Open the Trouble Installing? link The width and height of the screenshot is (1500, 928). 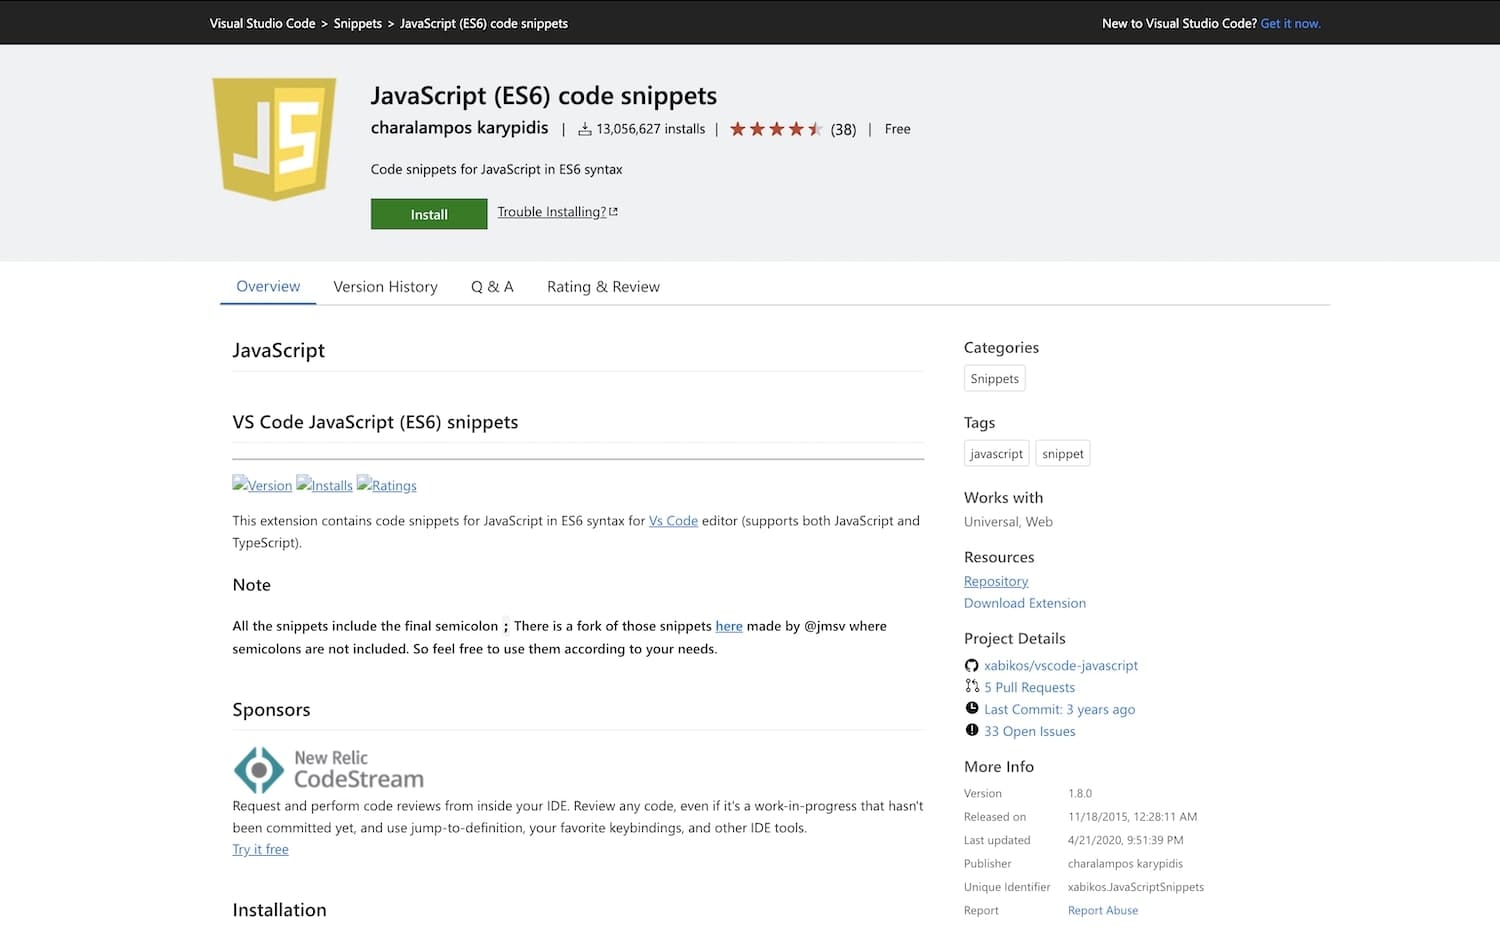point(557,212)
